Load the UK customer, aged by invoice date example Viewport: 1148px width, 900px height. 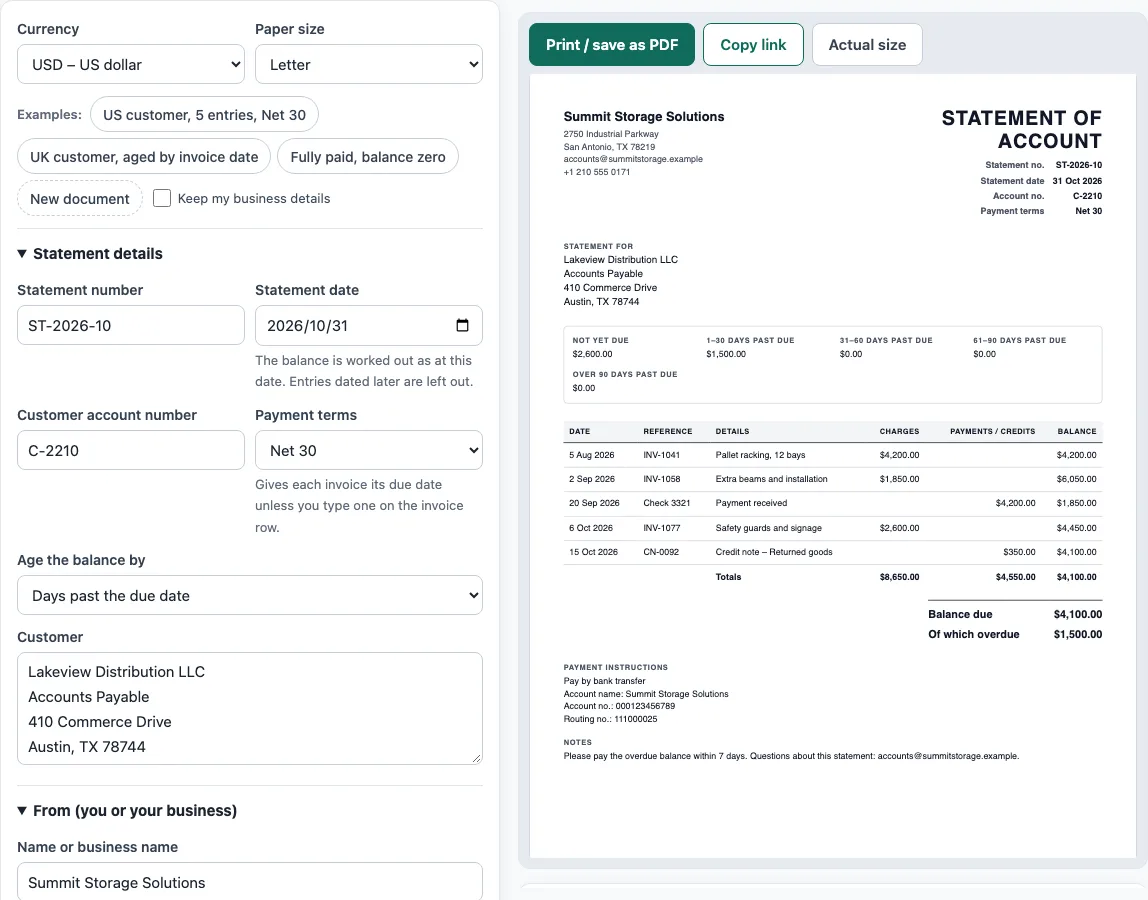click(x=144, y=157)
